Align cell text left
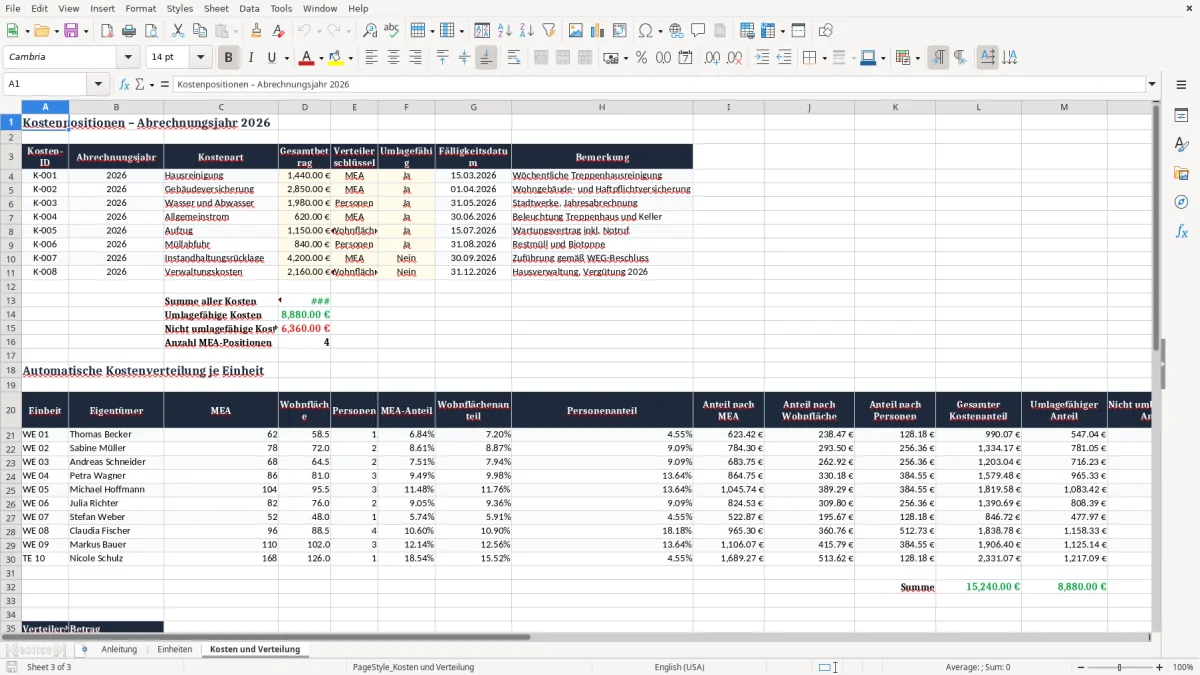The image size is (1200, 675). [x=371, y=58]
